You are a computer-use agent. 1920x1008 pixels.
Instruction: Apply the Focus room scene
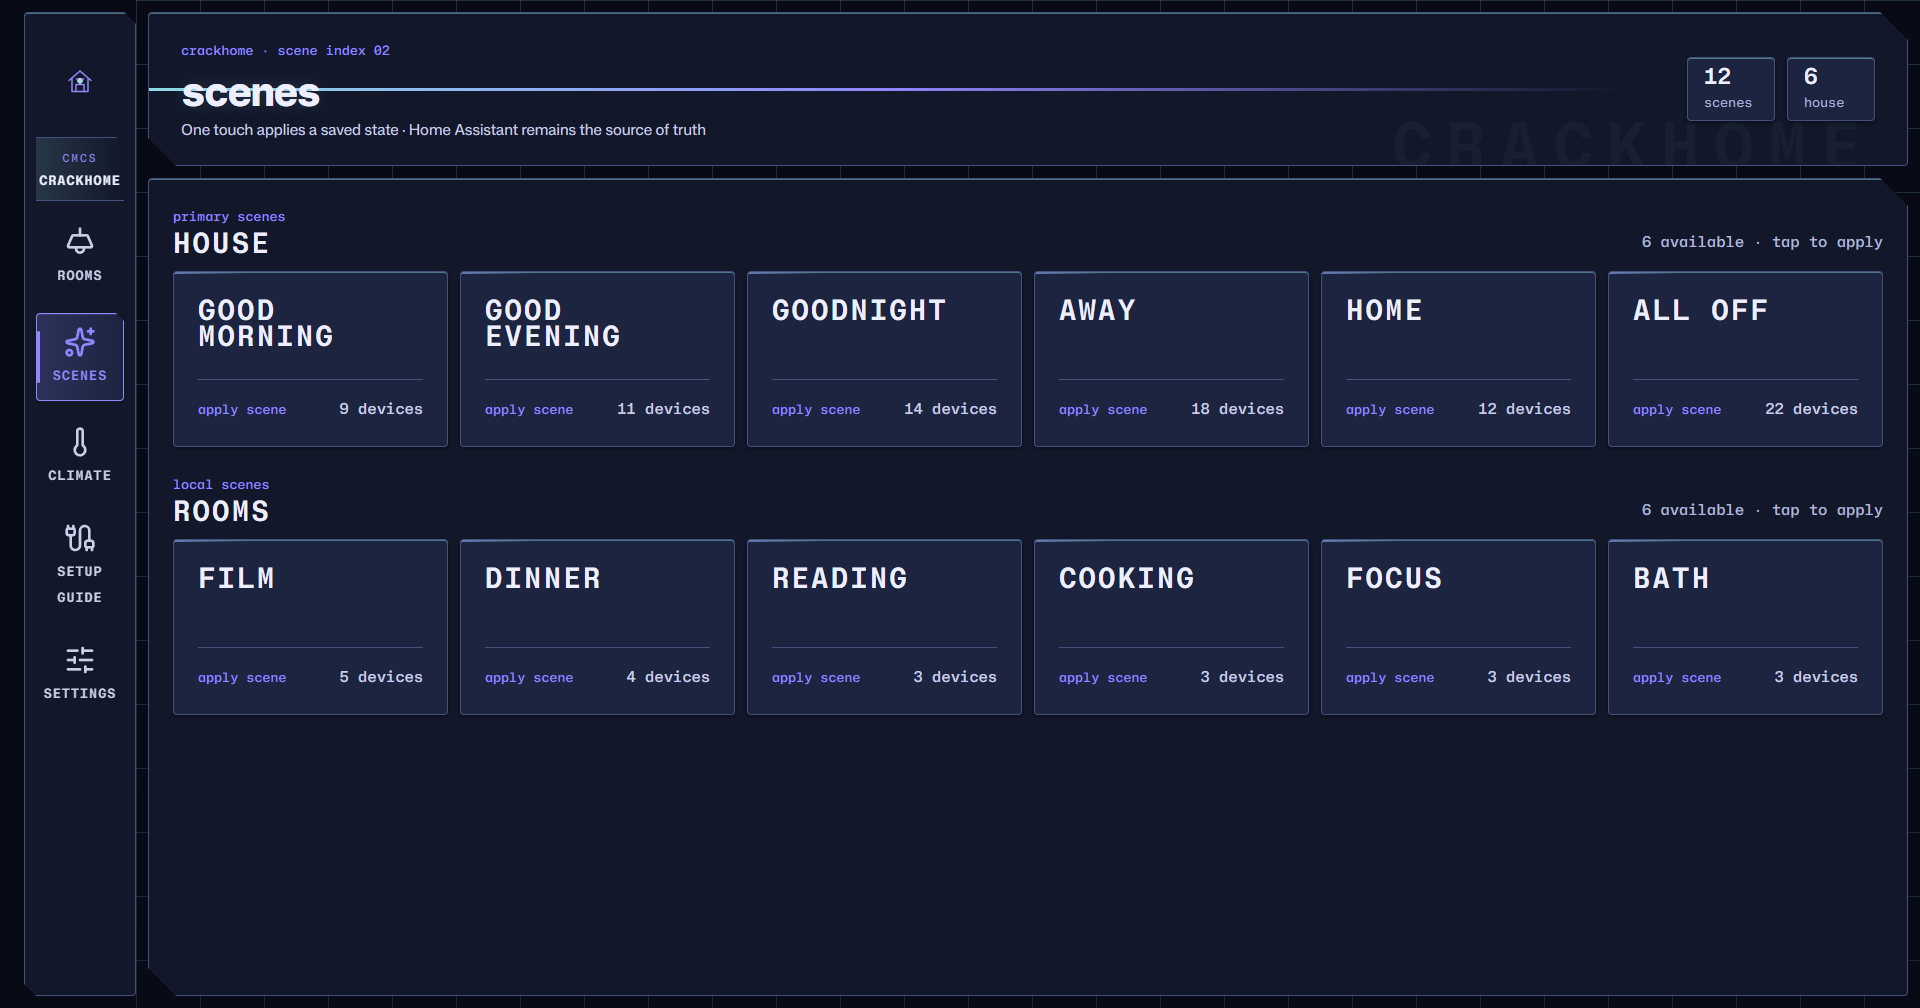click(1458, 627)
